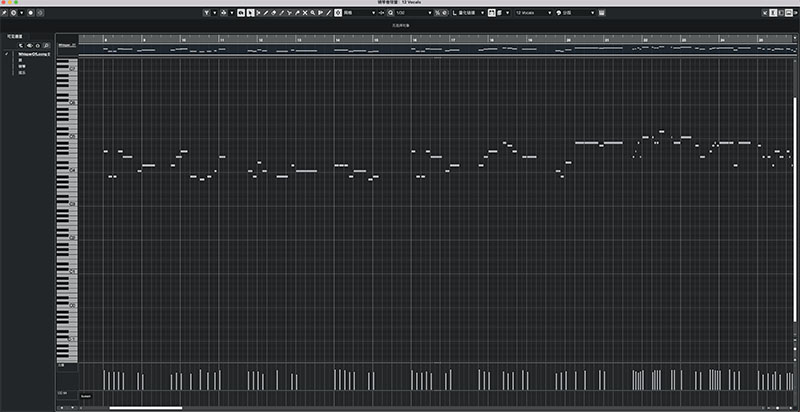
Task: Select the Glue tool
Action: 297,13
